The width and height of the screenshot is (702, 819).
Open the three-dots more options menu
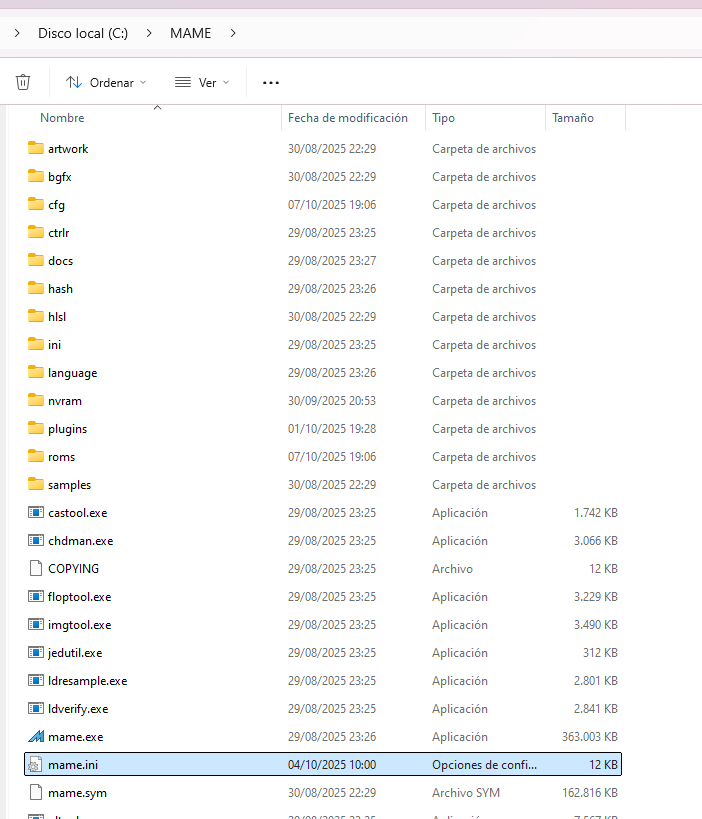coord(270,82)
